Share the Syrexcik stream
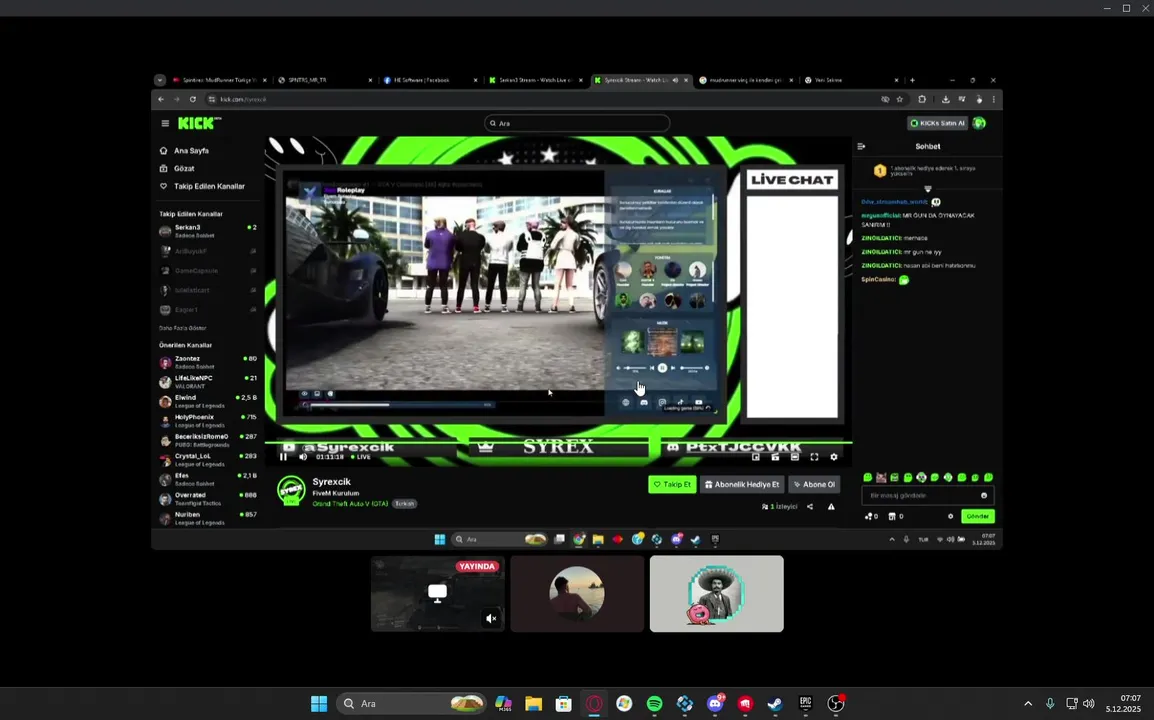This screenshot has height=720, width=1154. (x=810, y=507)
